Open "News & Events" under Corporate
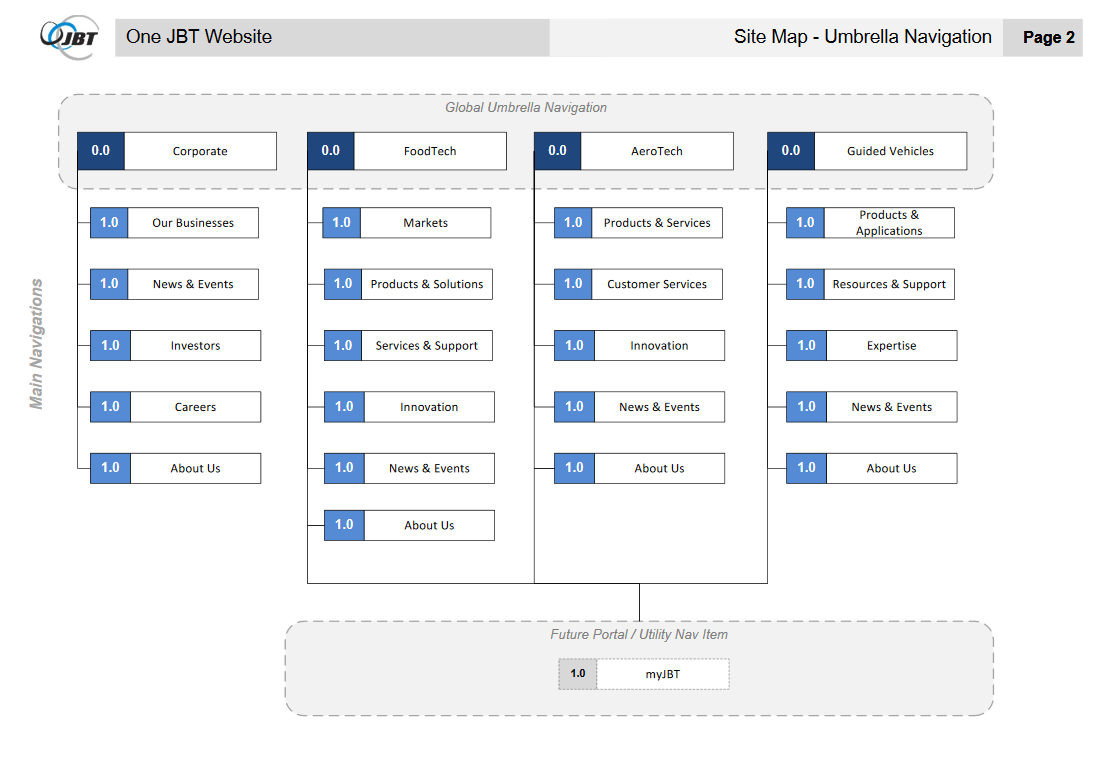Screen dimensions: 1103x766 [174, 284]
